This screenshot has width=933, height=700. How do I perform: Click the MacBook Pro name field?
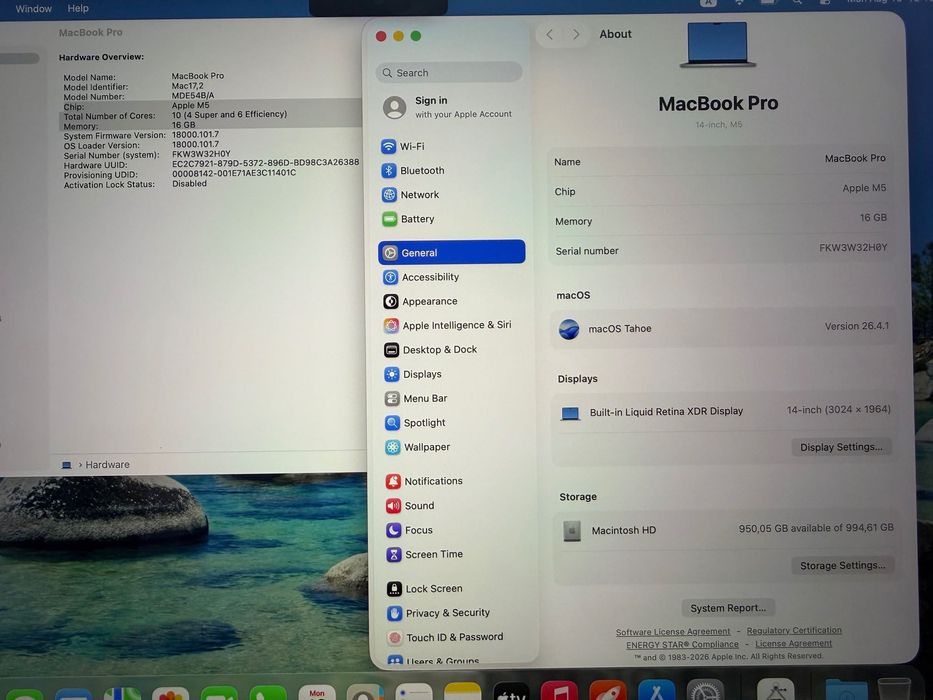pyautogui.click(x=720, y=160)
